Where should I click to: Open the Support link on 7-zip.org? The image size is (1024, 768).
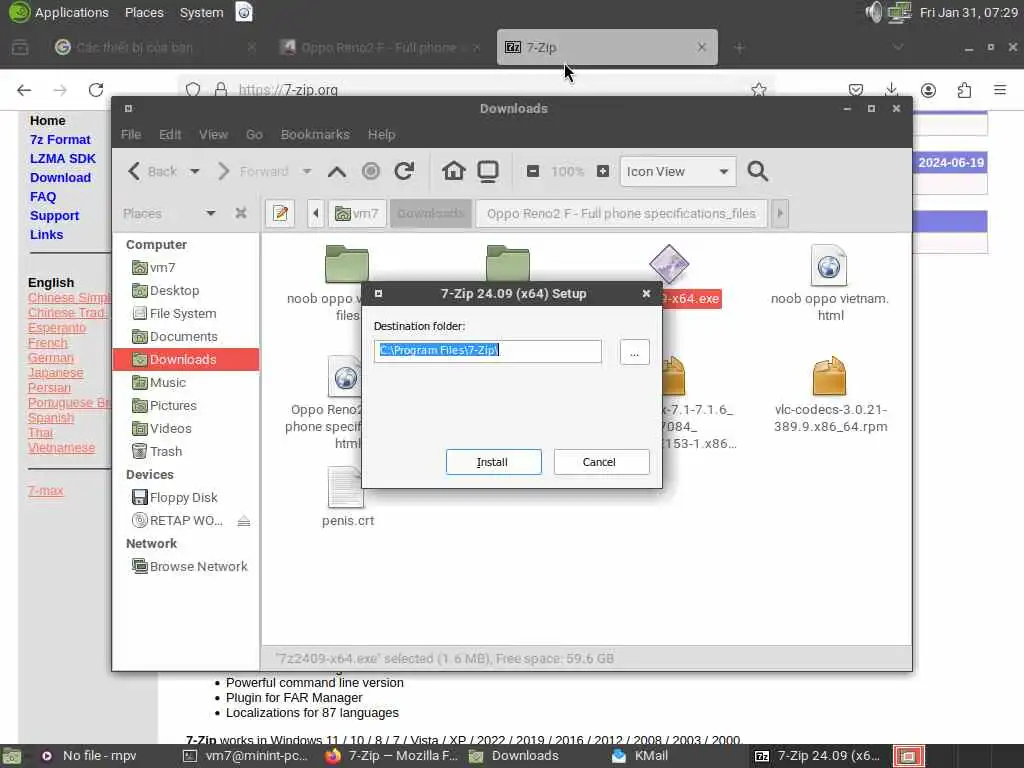pos(54,216)
